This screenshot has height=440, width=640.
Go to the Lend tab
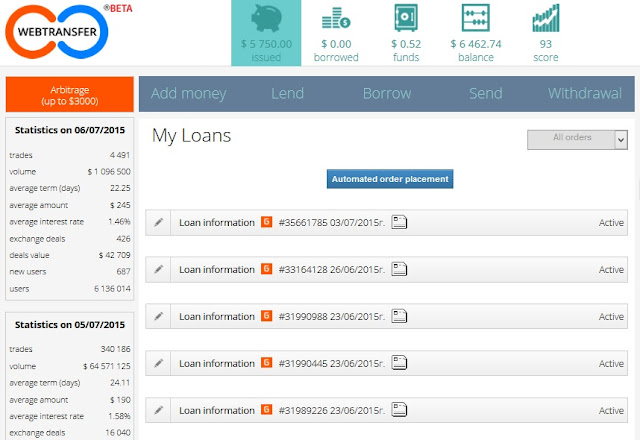click(x=287, y=93)
